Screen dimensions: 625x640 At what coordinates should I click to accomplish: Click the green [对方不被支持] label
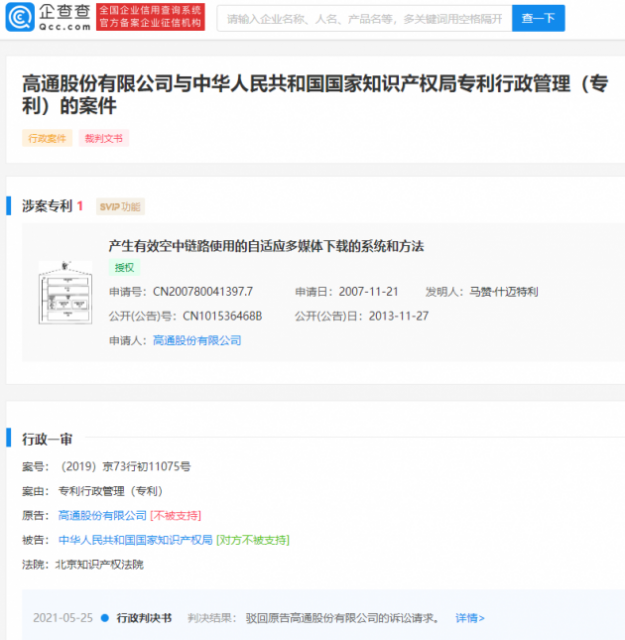tap(253, 540)
